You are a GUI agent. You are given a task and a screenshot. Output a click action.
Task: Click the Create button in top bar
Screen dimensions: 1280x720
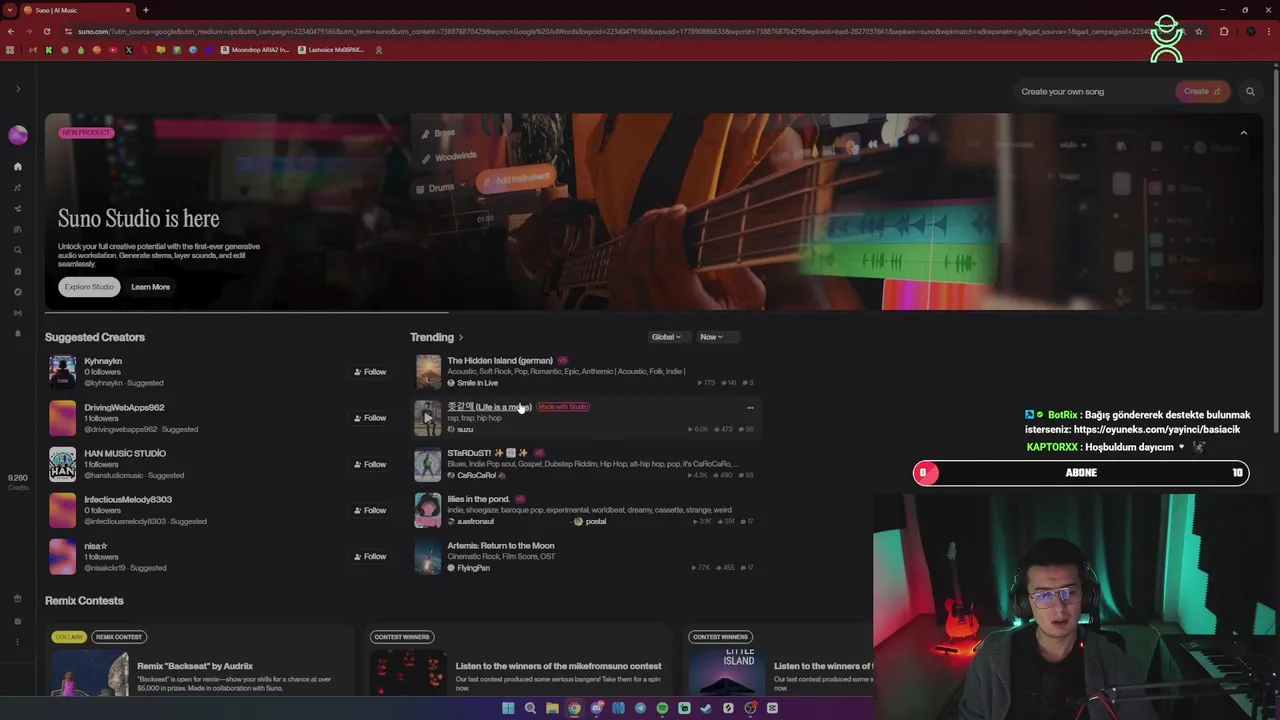coord(1202,91)
